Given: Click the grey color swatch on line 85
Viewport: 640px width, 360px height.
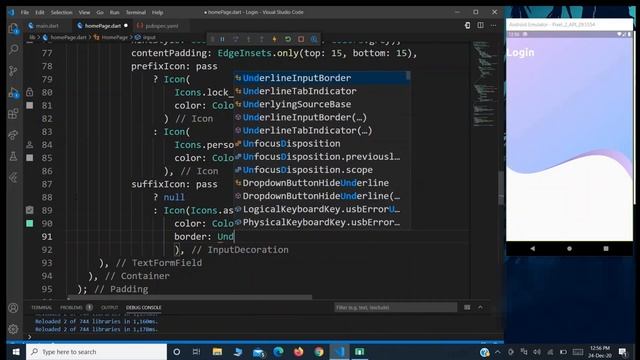Looking at the screenshot, I should [30, 158].
